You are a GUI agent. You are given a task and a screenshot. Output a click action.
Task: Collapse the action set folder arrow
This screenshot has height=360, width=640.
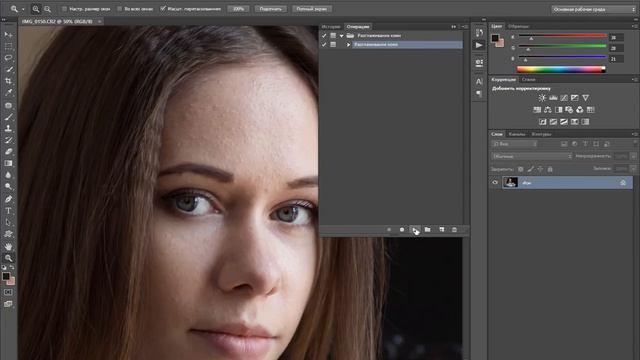342,36
